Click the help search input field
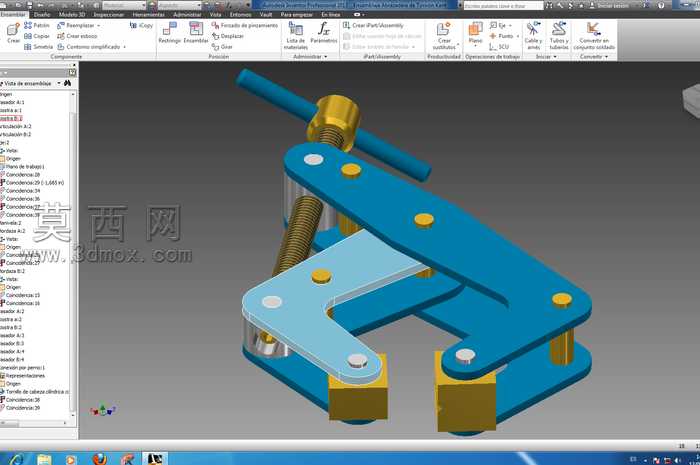 (503, 6)
